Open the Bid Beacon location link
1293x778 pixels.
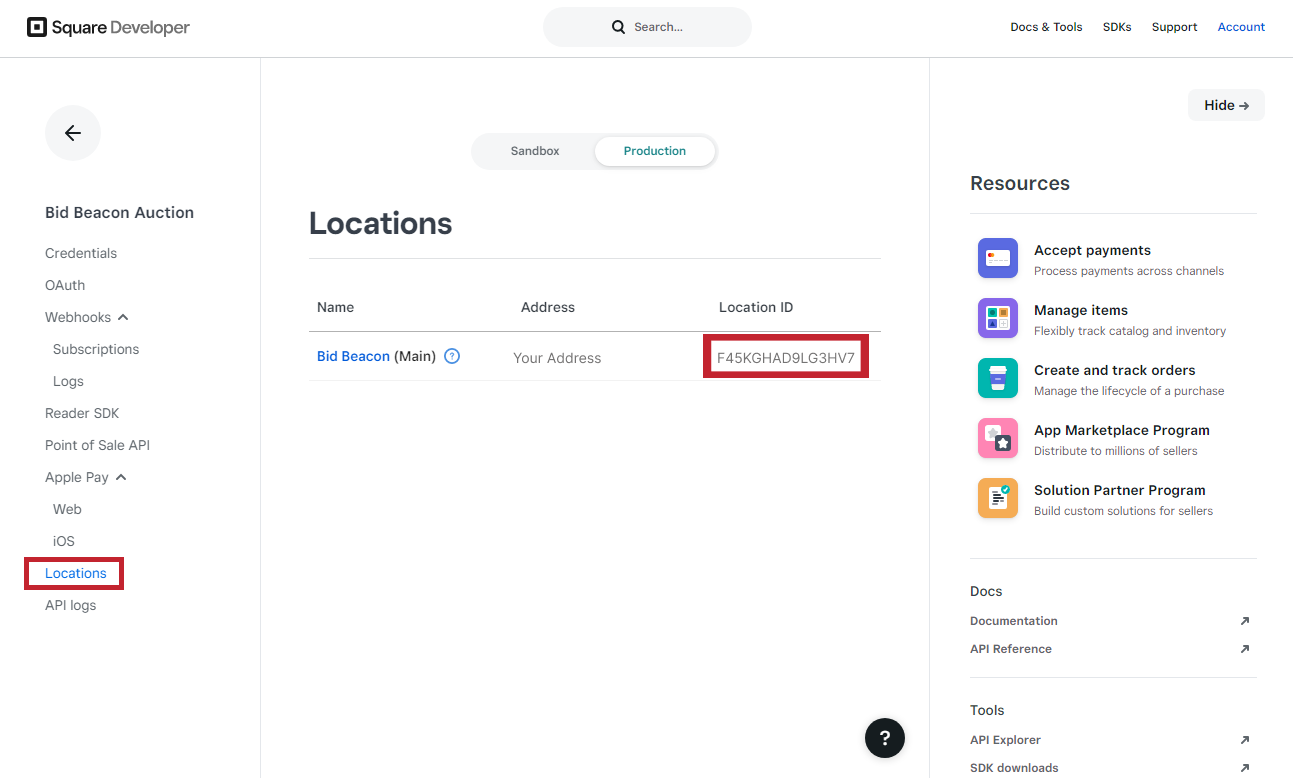coord(353,356)
